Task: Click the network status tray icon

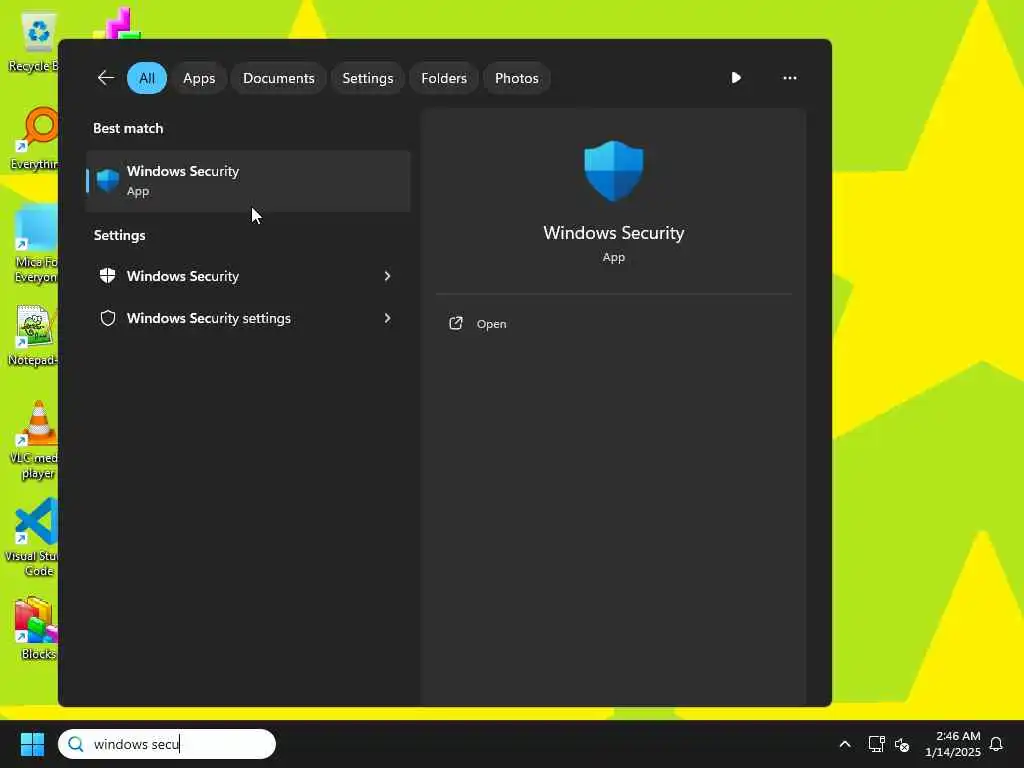Action: (x=876, y=744)
